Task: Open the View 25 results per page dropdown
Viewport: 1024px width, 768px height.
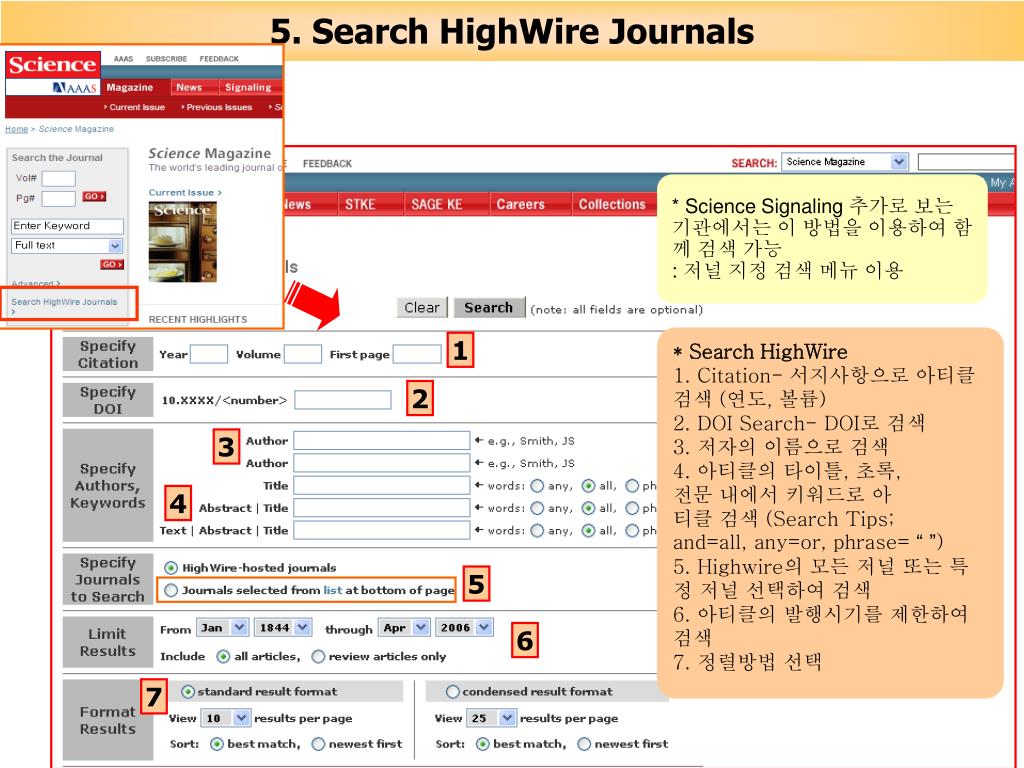Action: coord(490,718)
